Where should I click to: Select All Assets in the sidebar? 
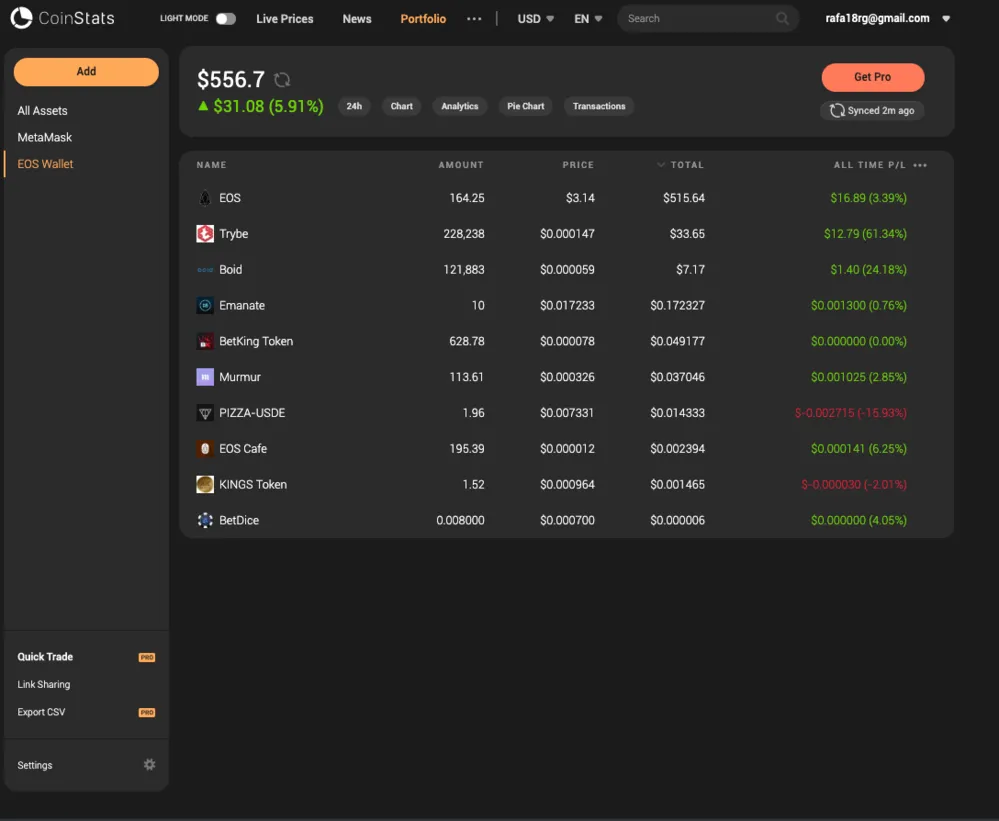point(42,111)
